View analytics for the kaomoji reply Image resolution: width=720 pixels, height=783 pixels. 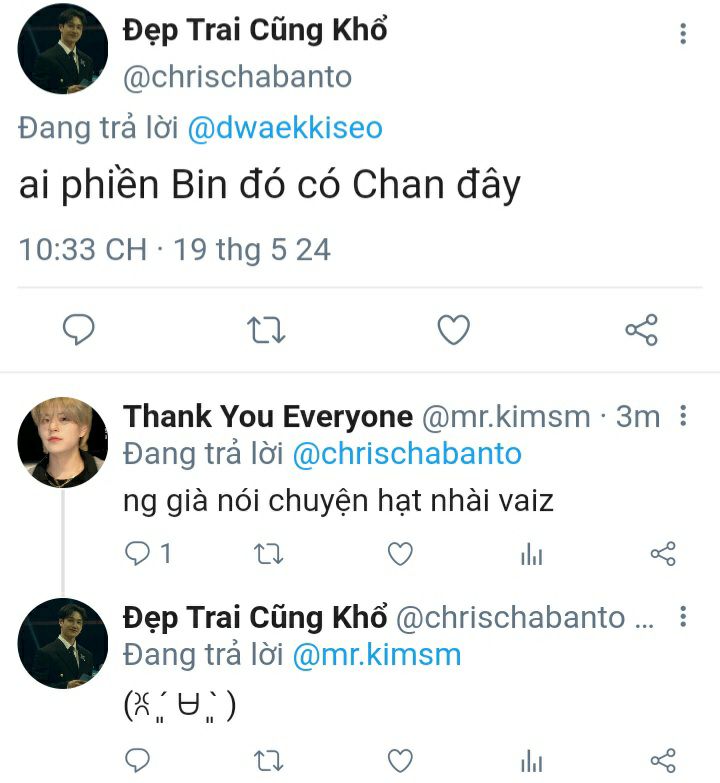[x=531, y=762]
